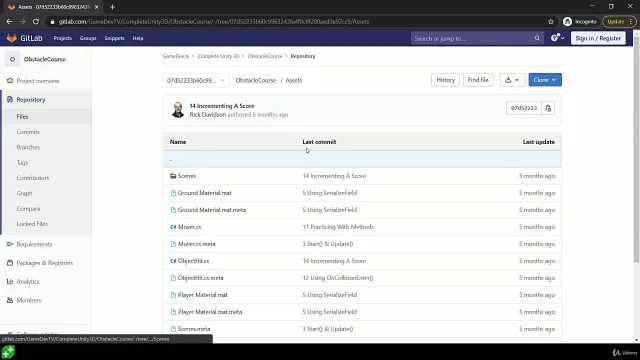Click the Members sidebar icon

(x=10, y=300)
